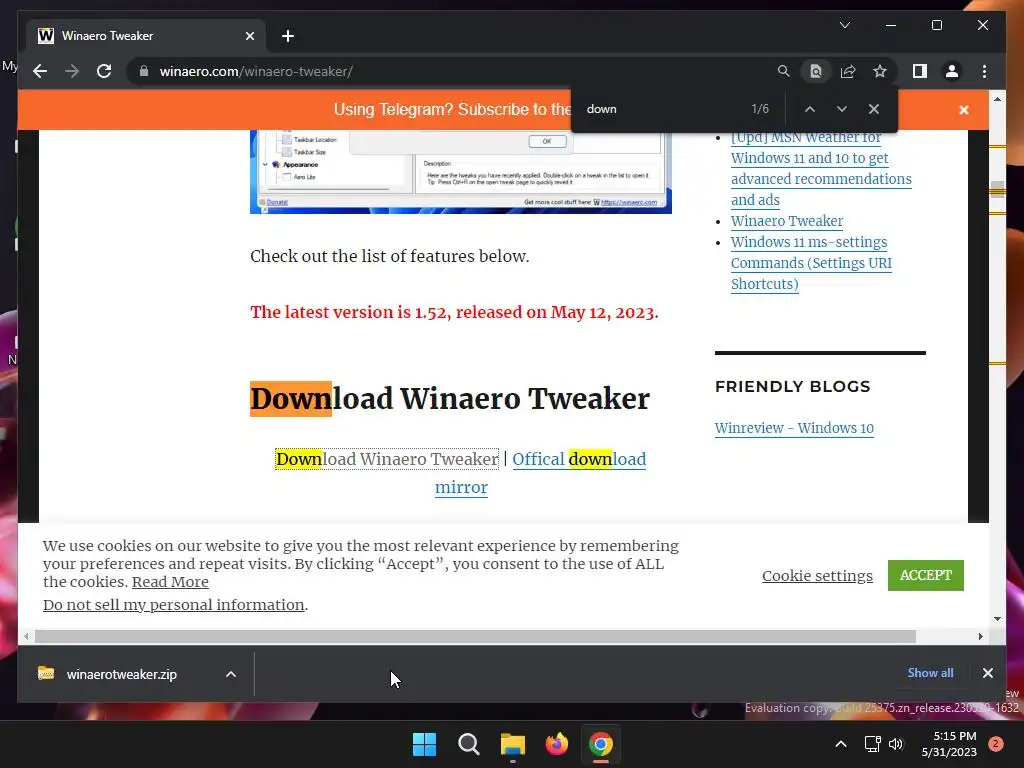Open the MSN Weather article link
Viewport: 1024px width, 768px height.
click(821, 168)
